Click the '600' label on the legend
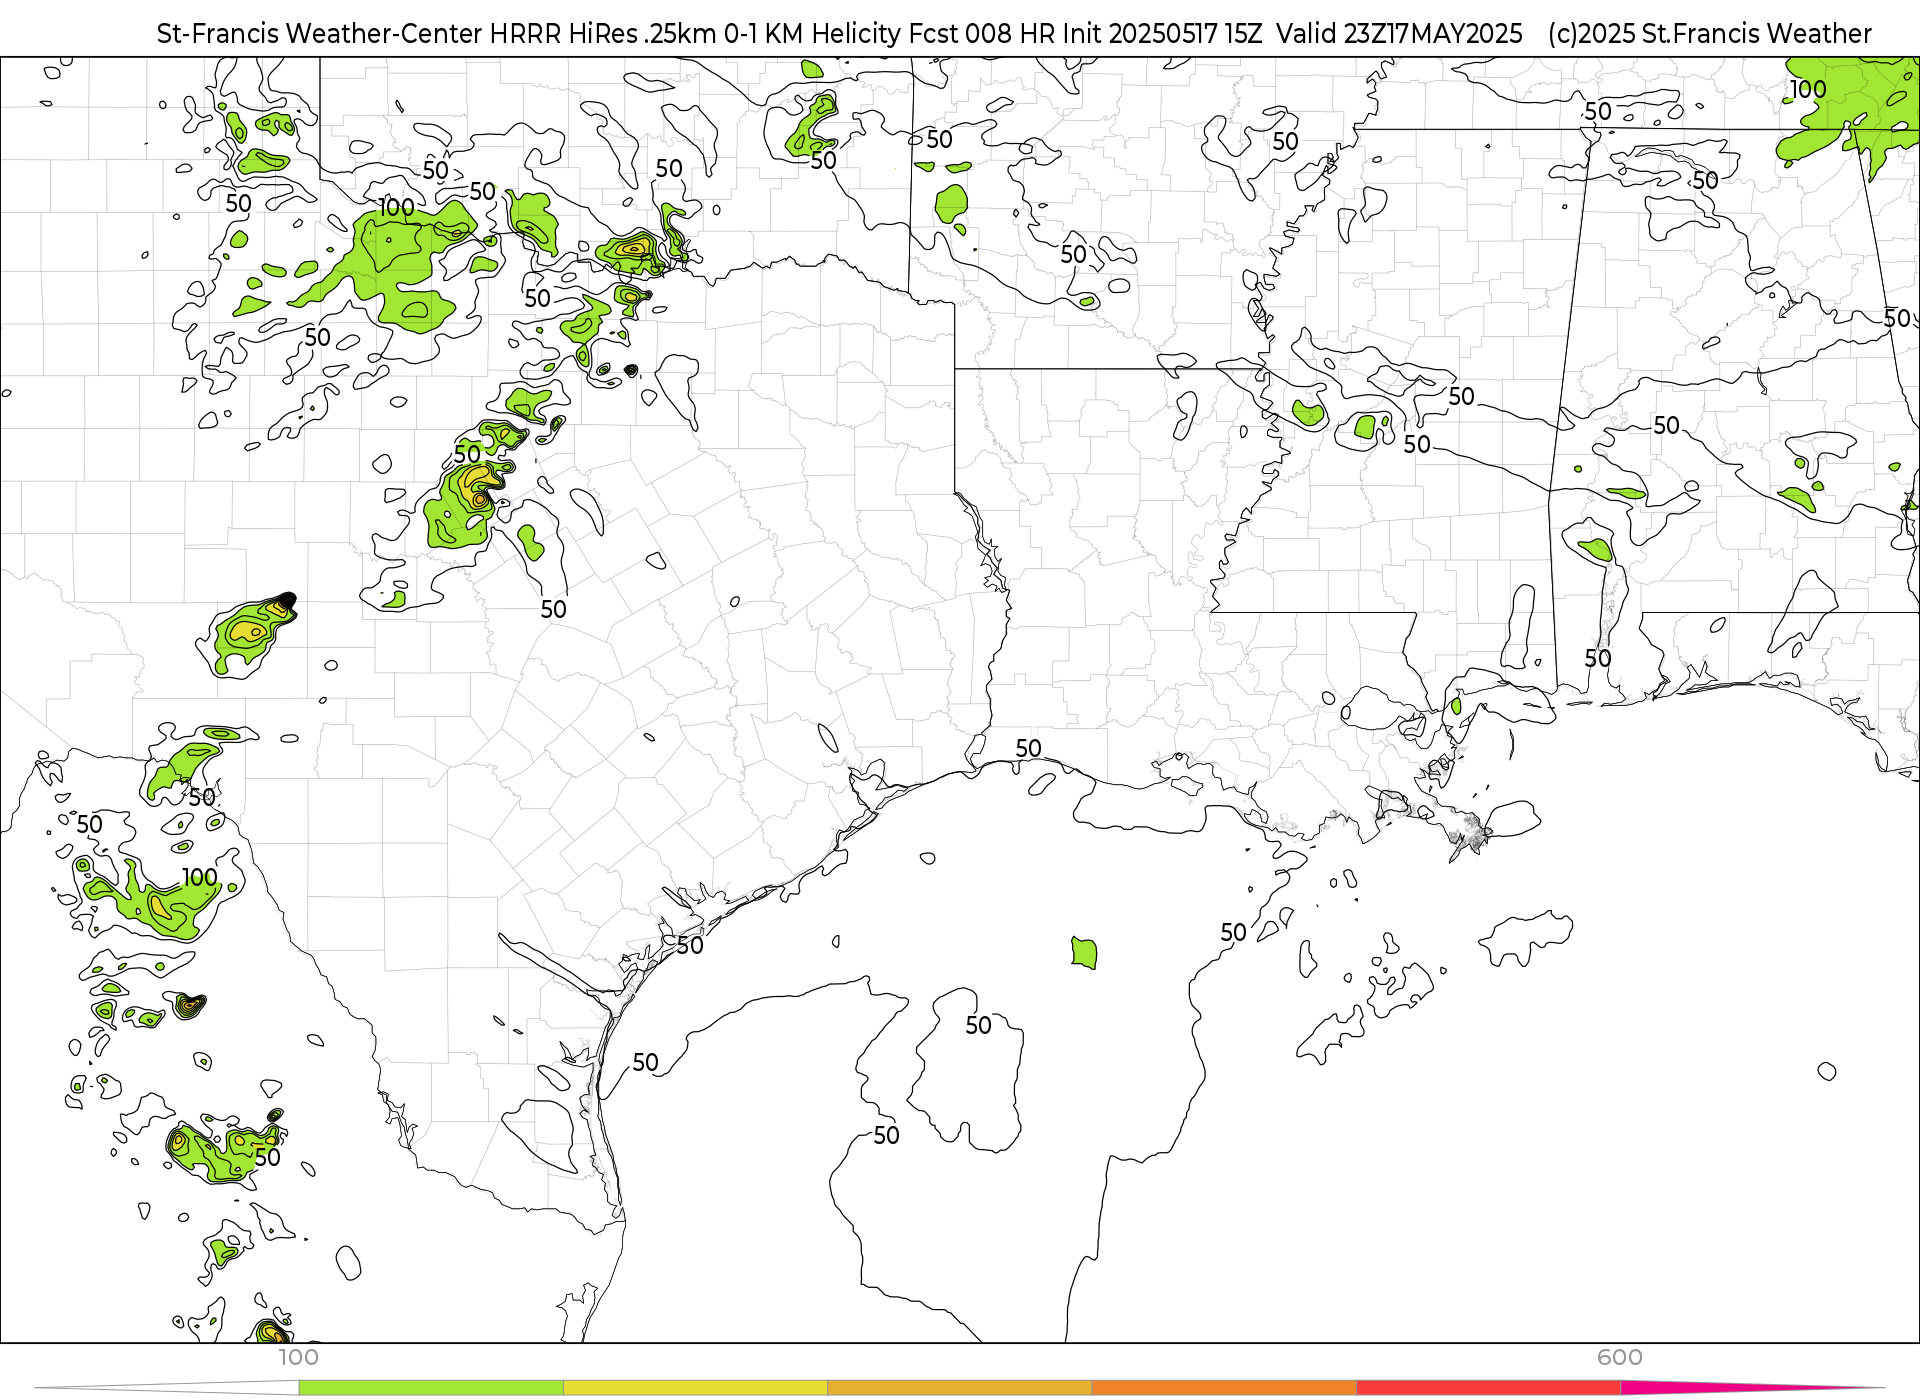 (x=1620, y=1357)
